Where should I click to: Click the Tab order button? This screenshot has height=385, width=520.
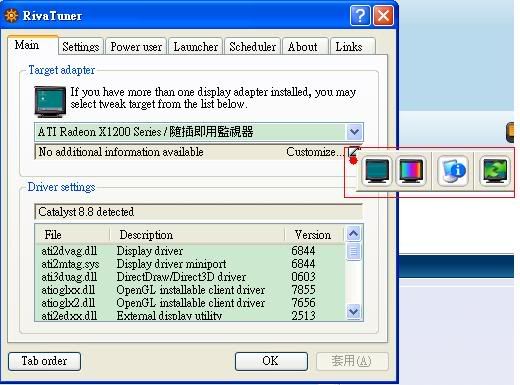pos(44,361)
